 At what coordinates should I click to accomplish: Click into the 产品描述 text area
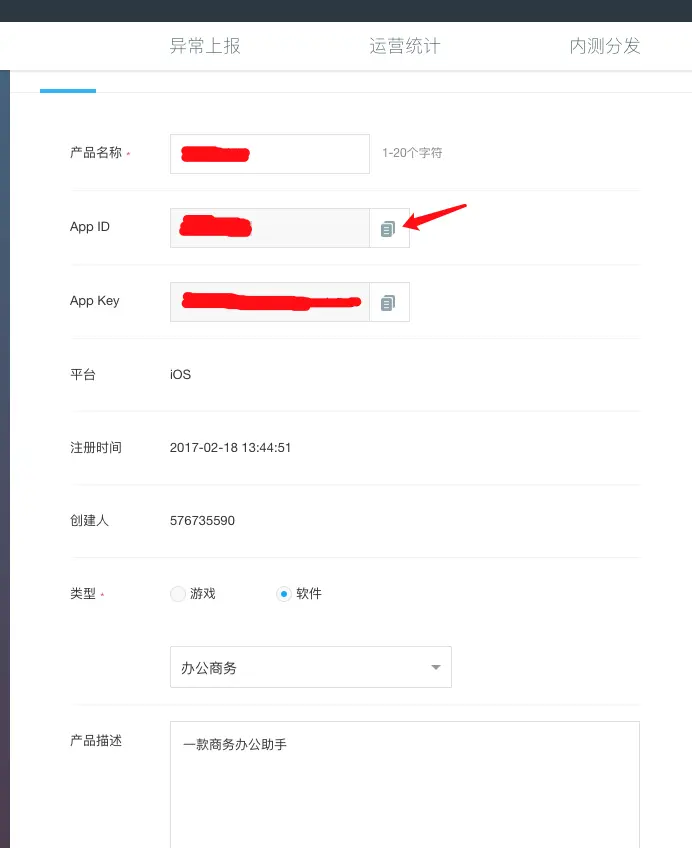pos(405,784)
